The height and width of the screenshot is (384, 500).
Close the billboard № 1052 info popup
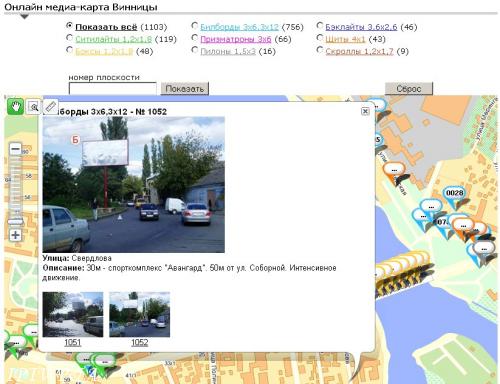pos(365,111)
